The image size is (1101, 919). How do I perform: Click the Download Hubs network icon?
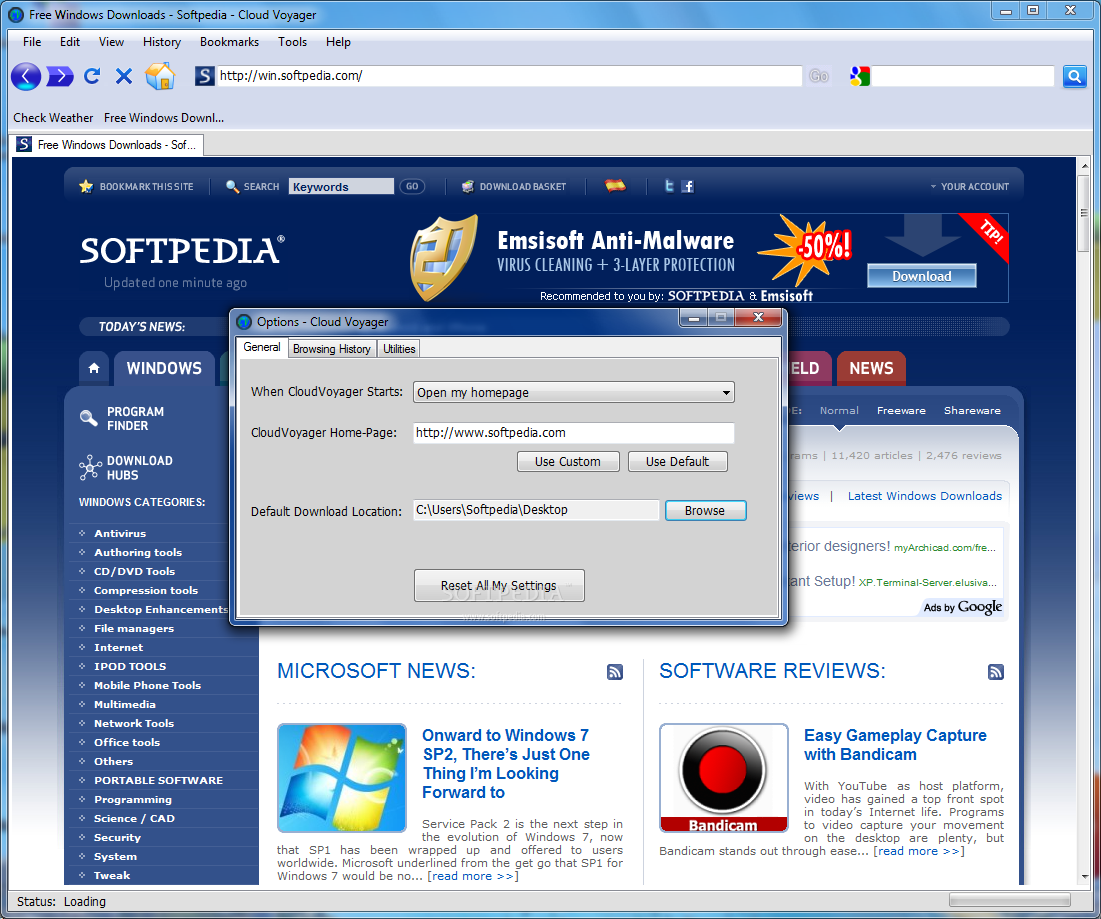click(x=90, y=468)
